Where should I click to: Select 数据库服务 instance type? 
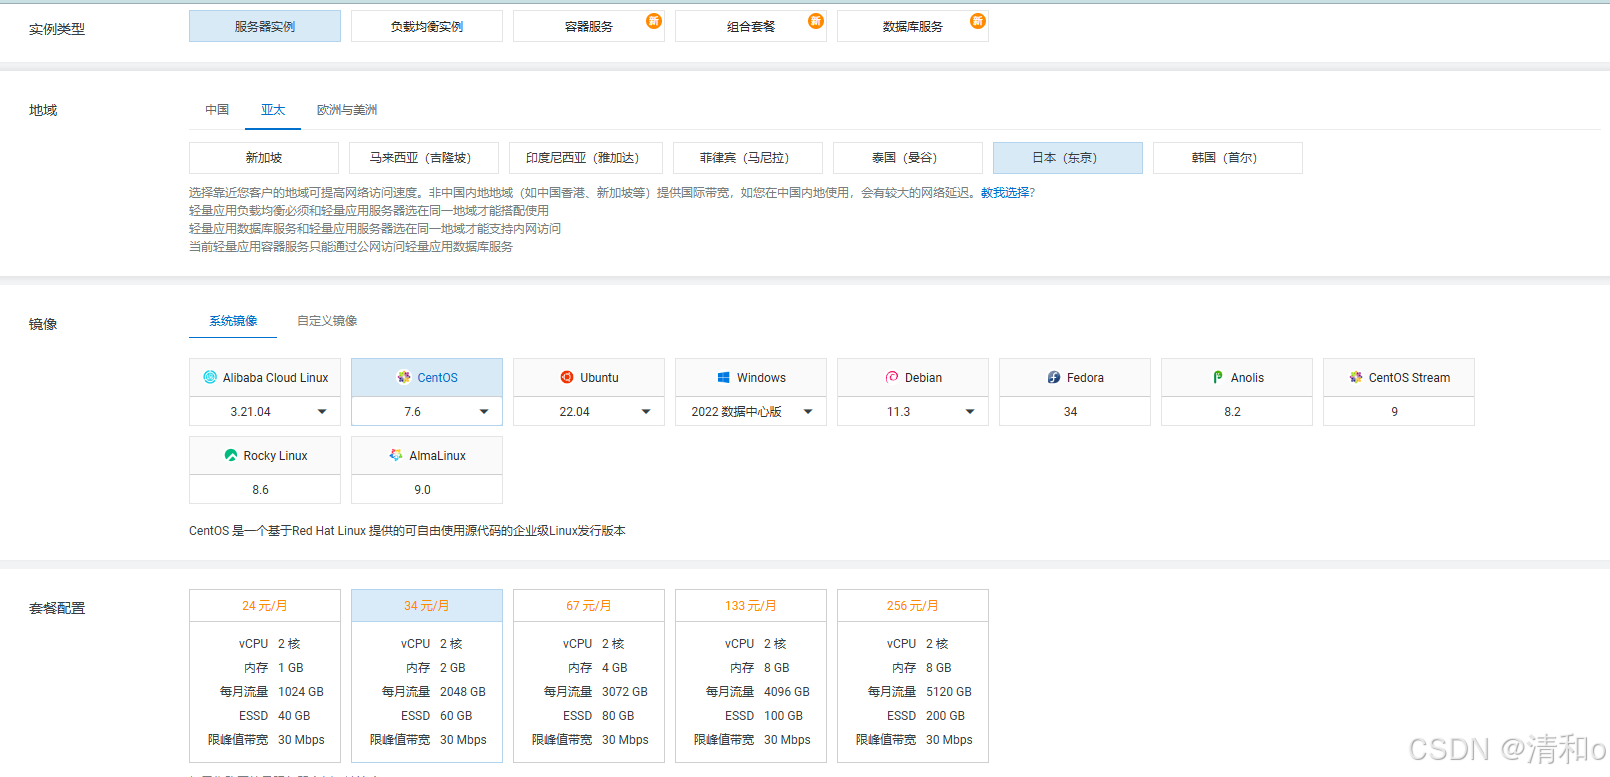[913, 26]
